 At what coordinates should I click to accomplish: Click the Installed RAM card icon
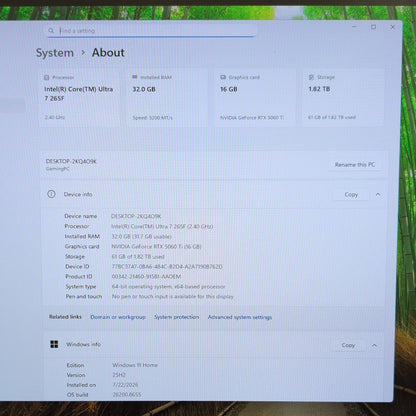point(135,77)
